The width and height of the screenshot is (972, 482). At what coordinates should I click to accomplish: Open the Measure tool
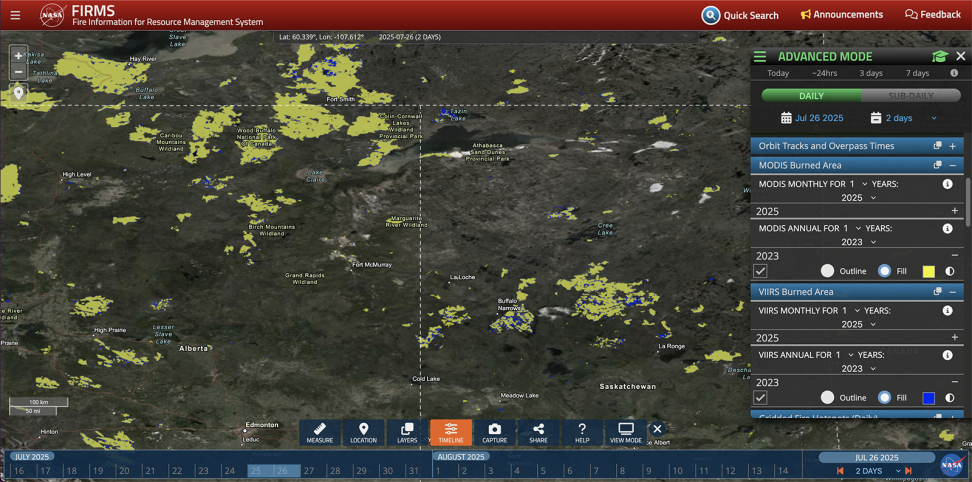(x=320, y=432)
